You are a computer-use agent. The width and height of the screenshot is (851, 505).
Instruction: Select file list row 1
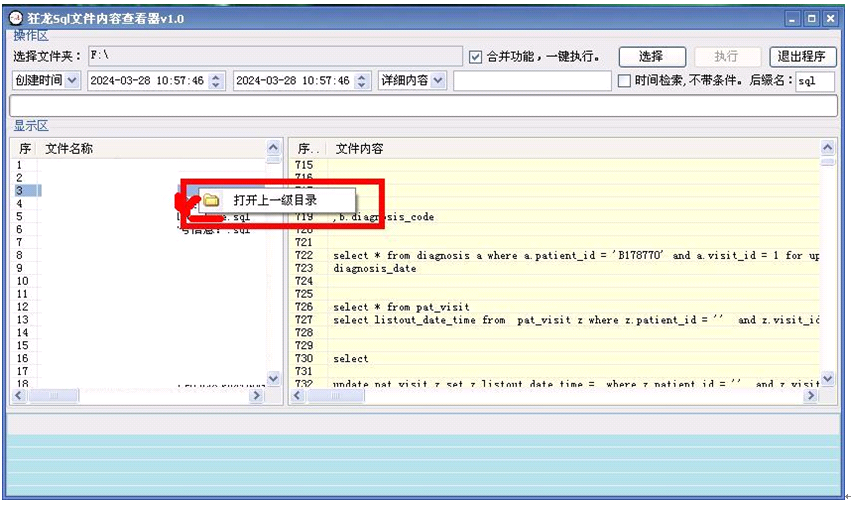click(x=138, y=165)
